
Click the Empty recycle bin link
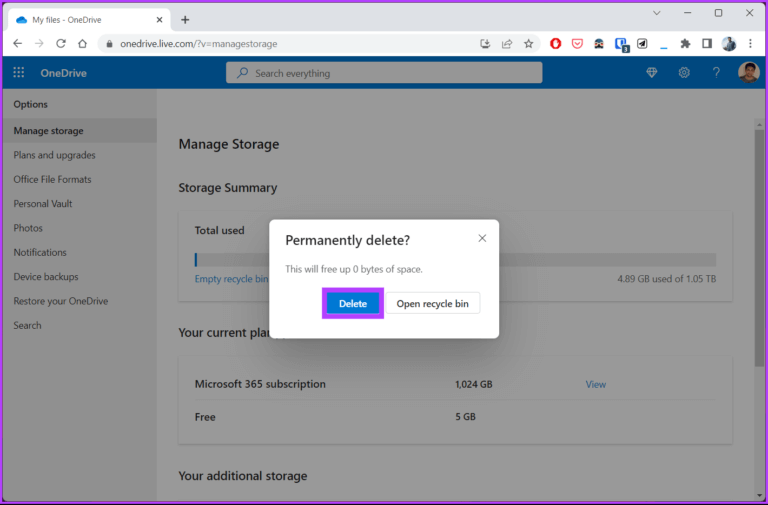[x=232, y=279]
